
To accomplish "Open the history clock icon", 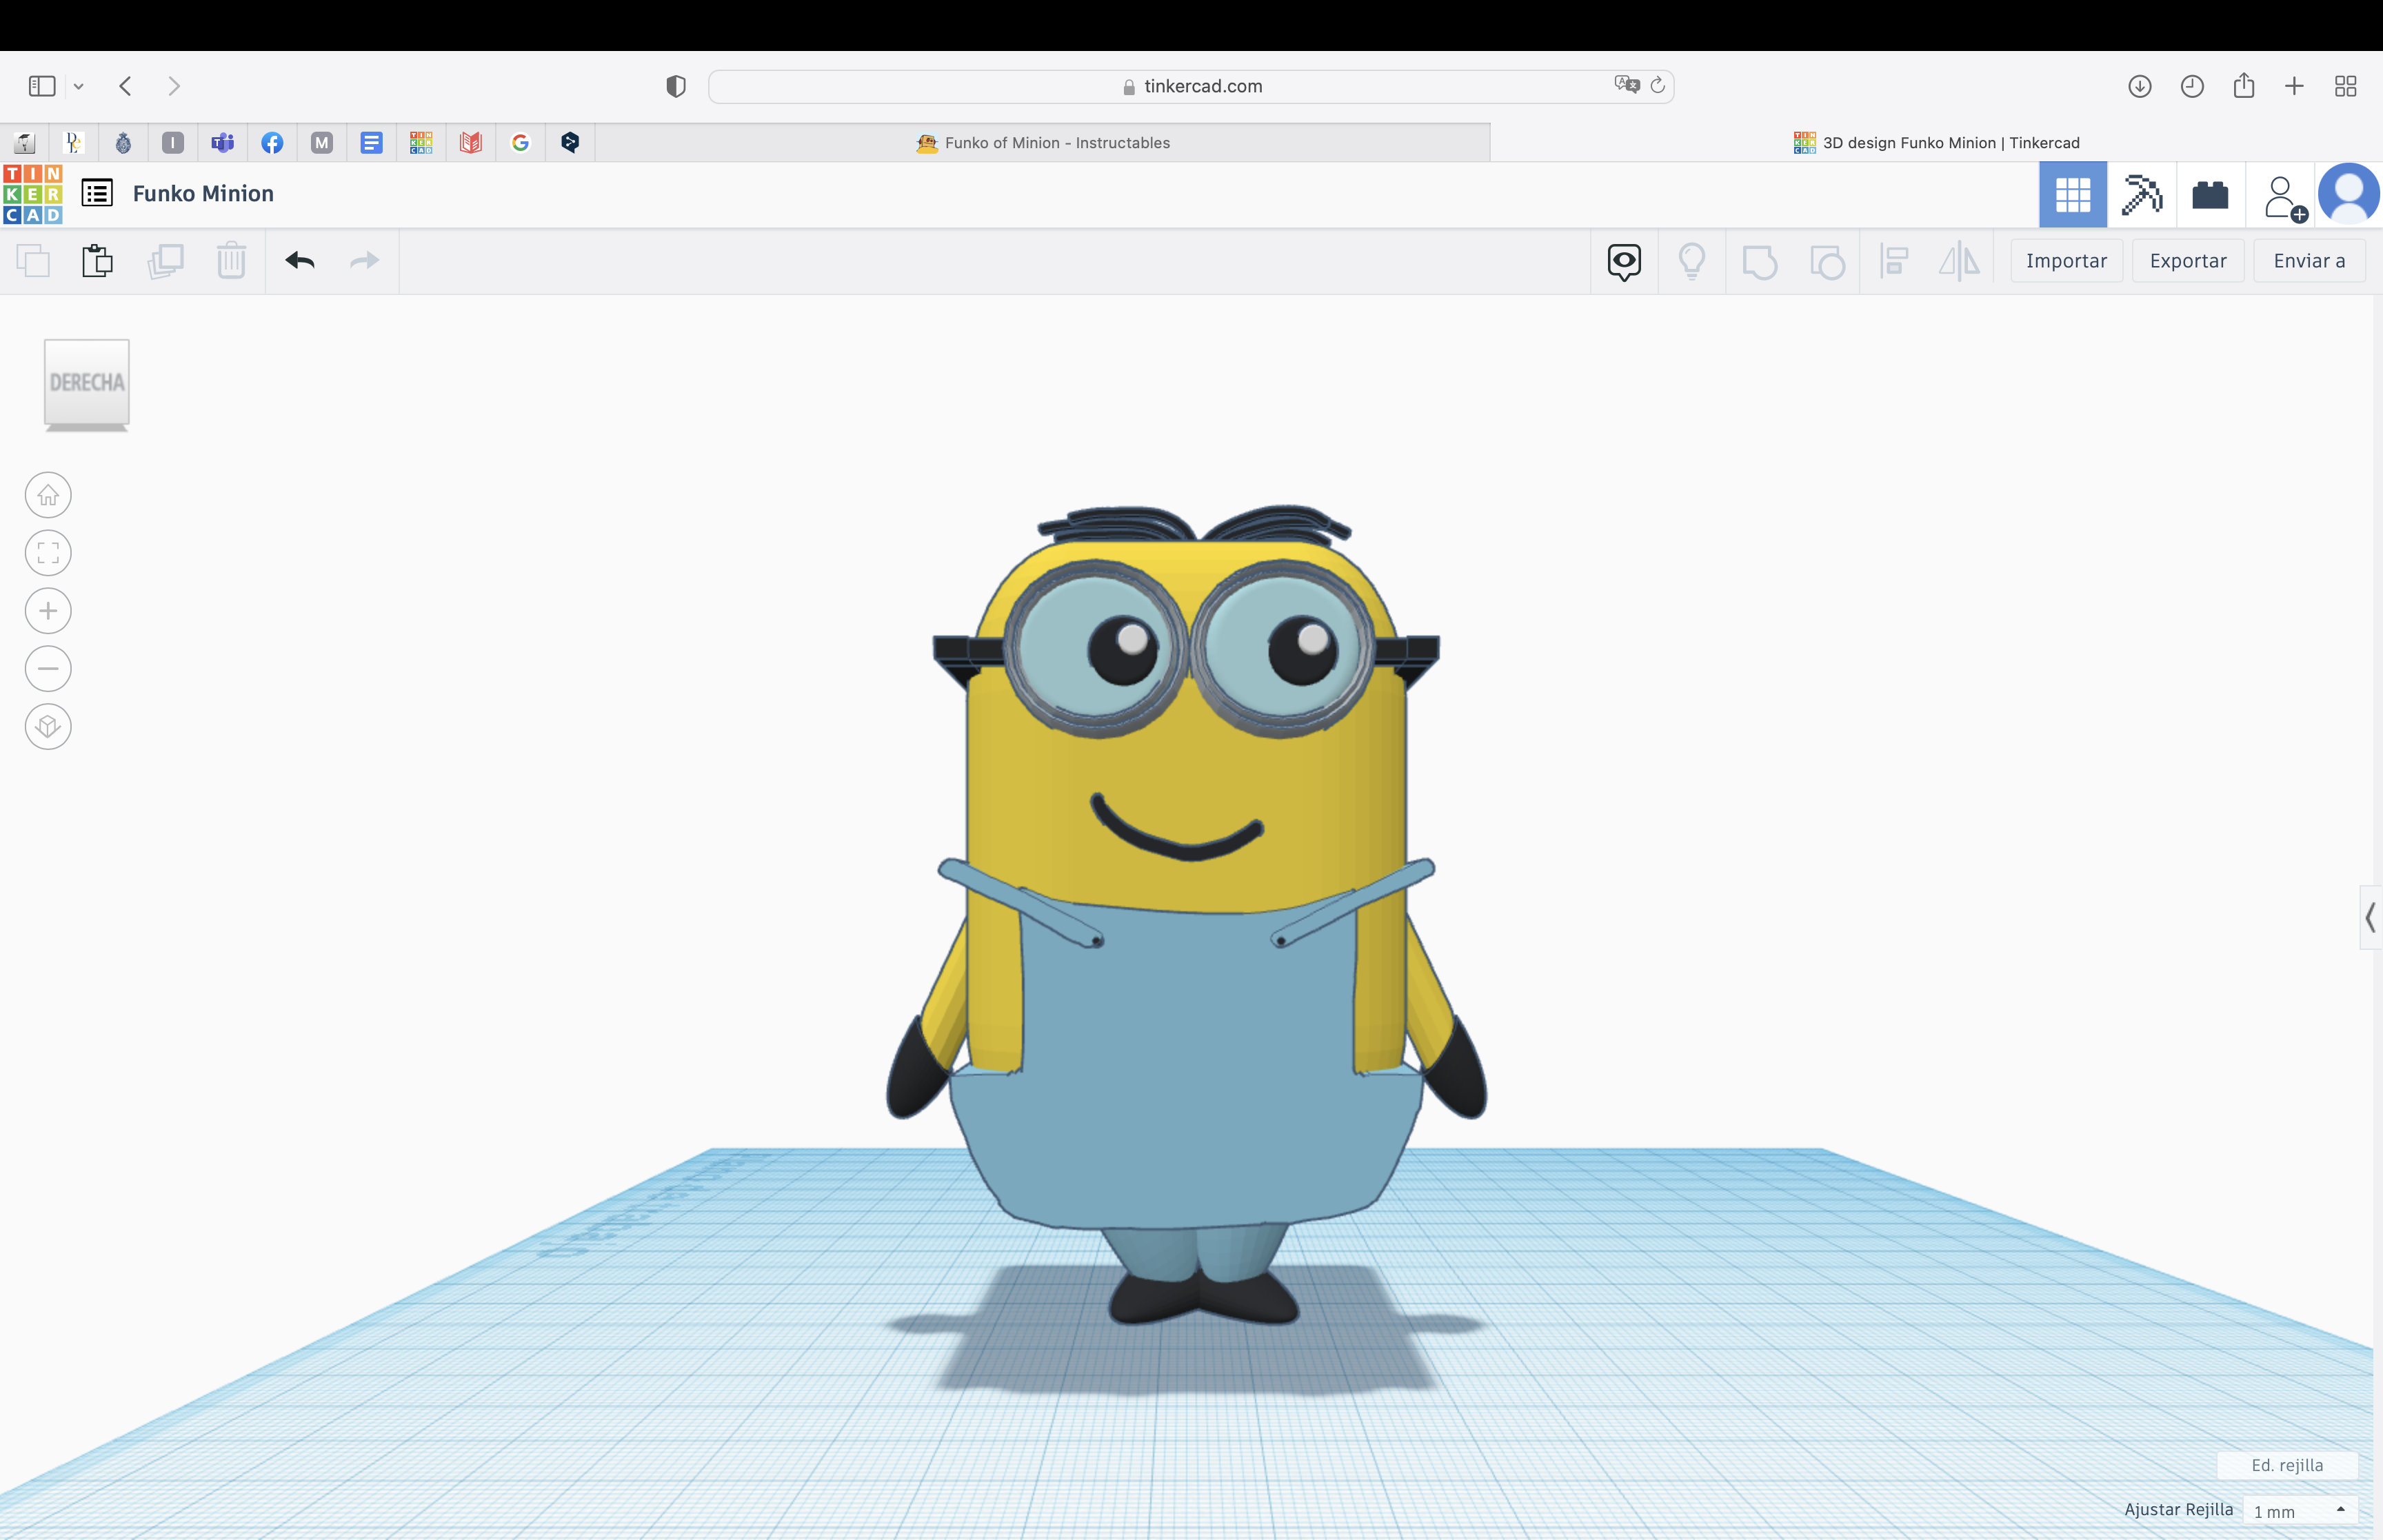I will (2192, 86).
